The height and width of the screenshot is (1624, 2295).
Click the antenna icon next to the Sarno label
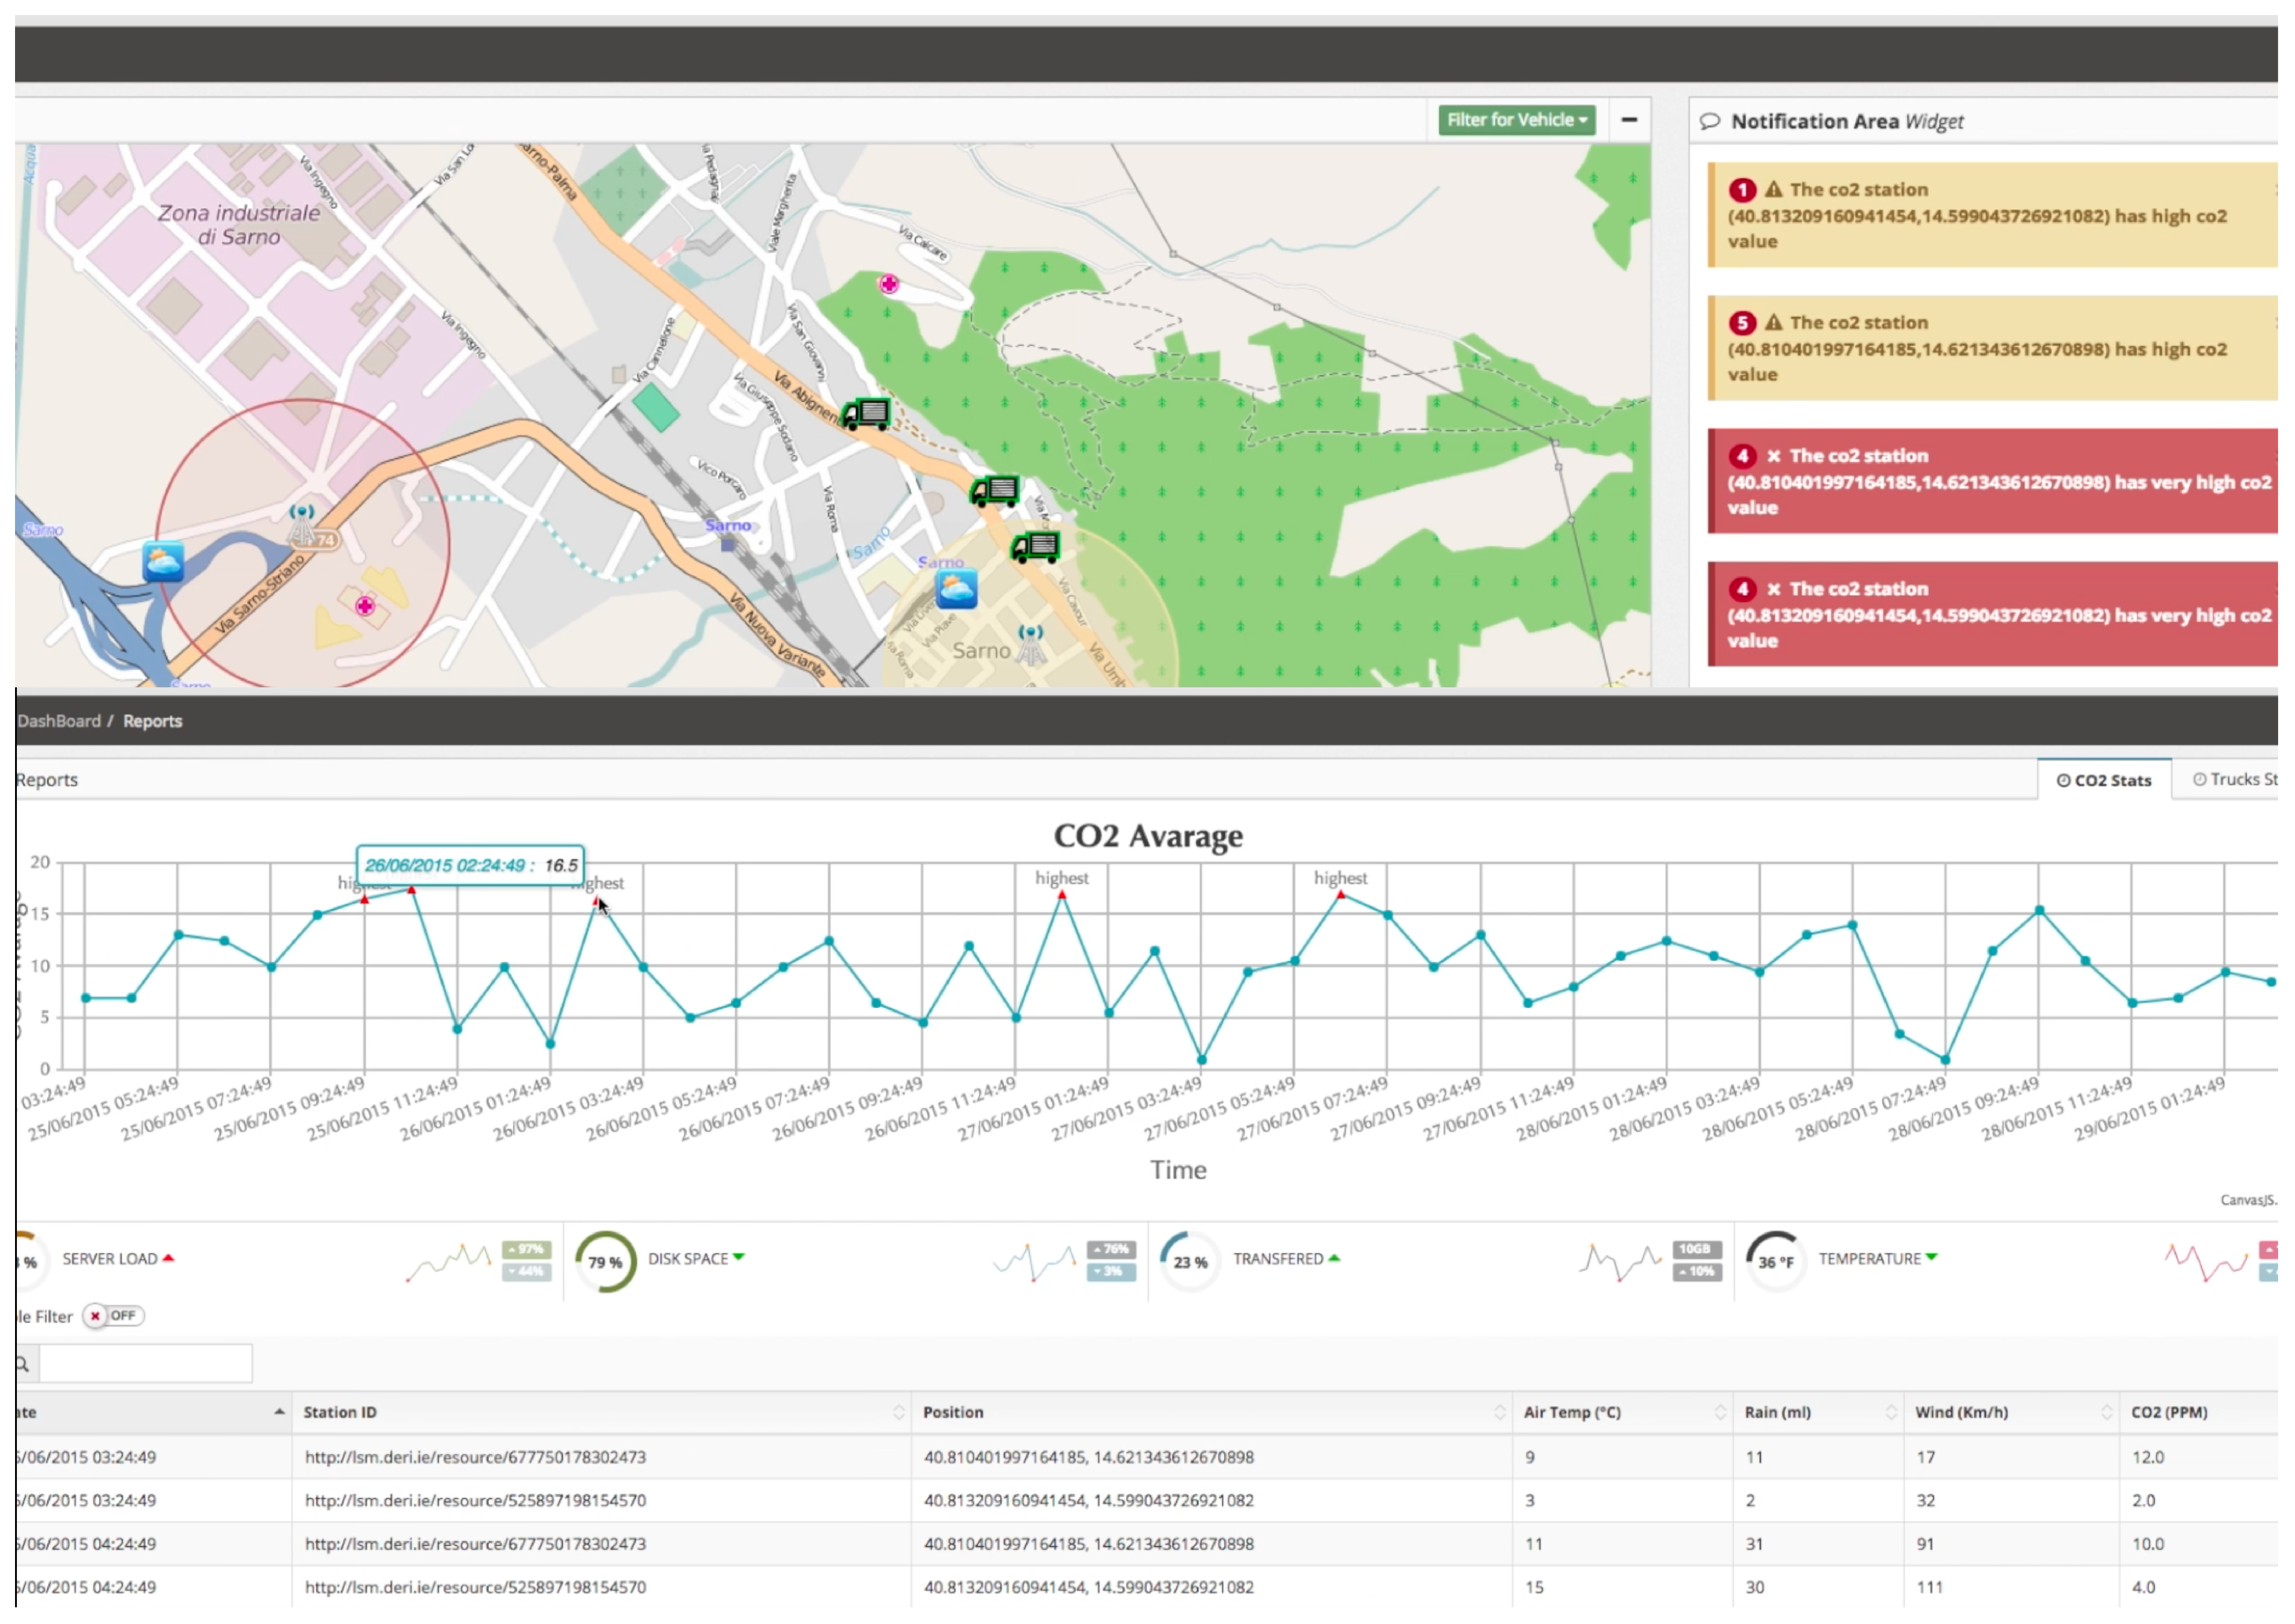[x=1031, y=645]
